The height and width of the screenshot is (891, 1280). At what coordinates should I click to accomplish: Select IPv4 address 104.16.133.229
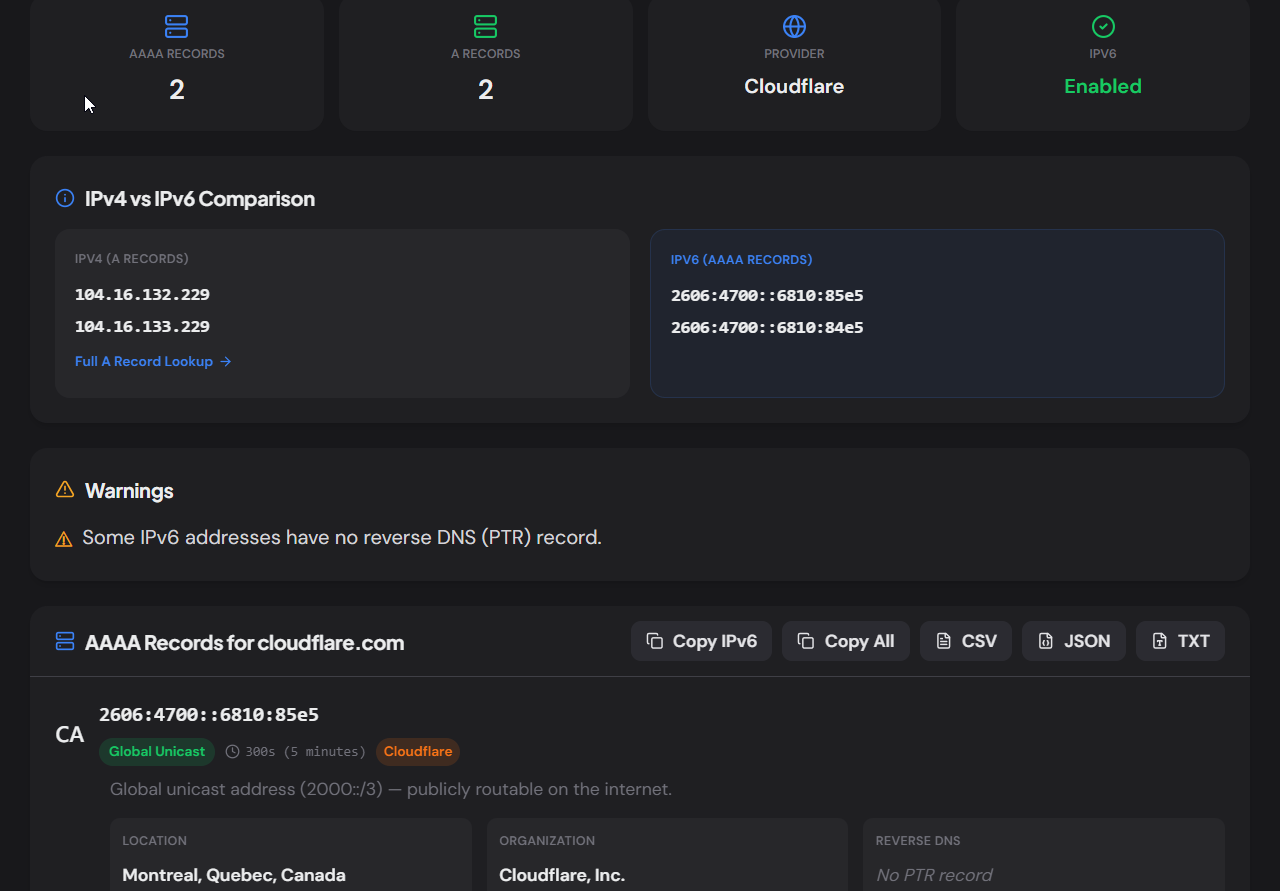click(142, 327)
